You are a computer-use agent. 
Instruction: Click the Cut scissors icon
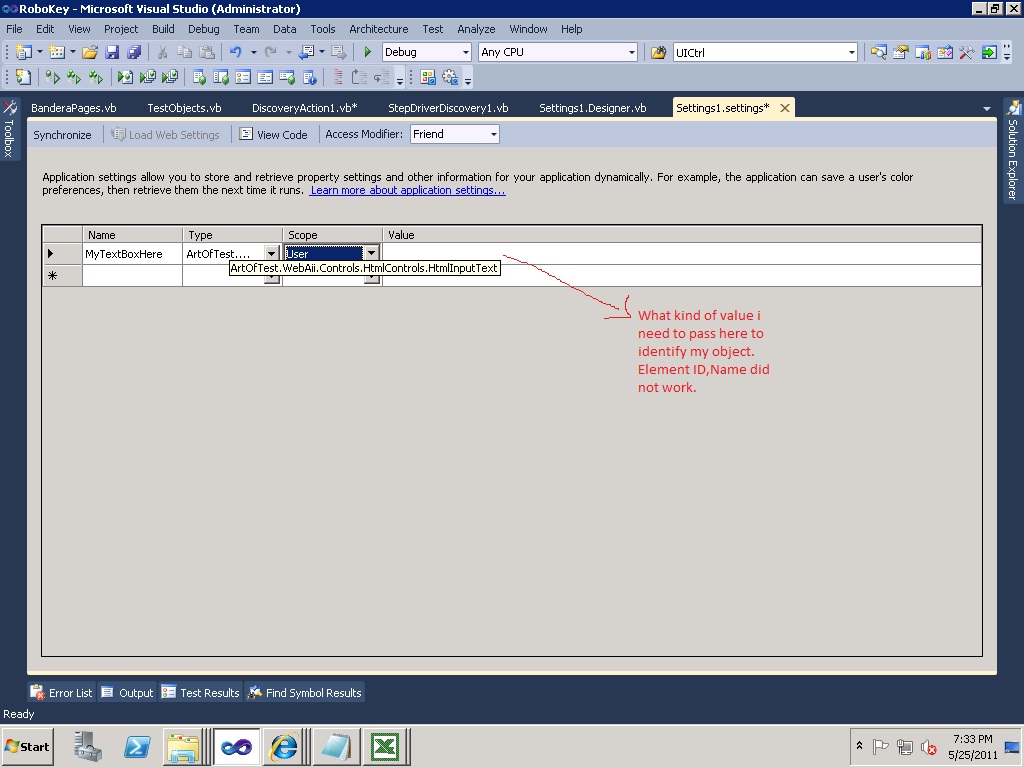pos(163,52)
